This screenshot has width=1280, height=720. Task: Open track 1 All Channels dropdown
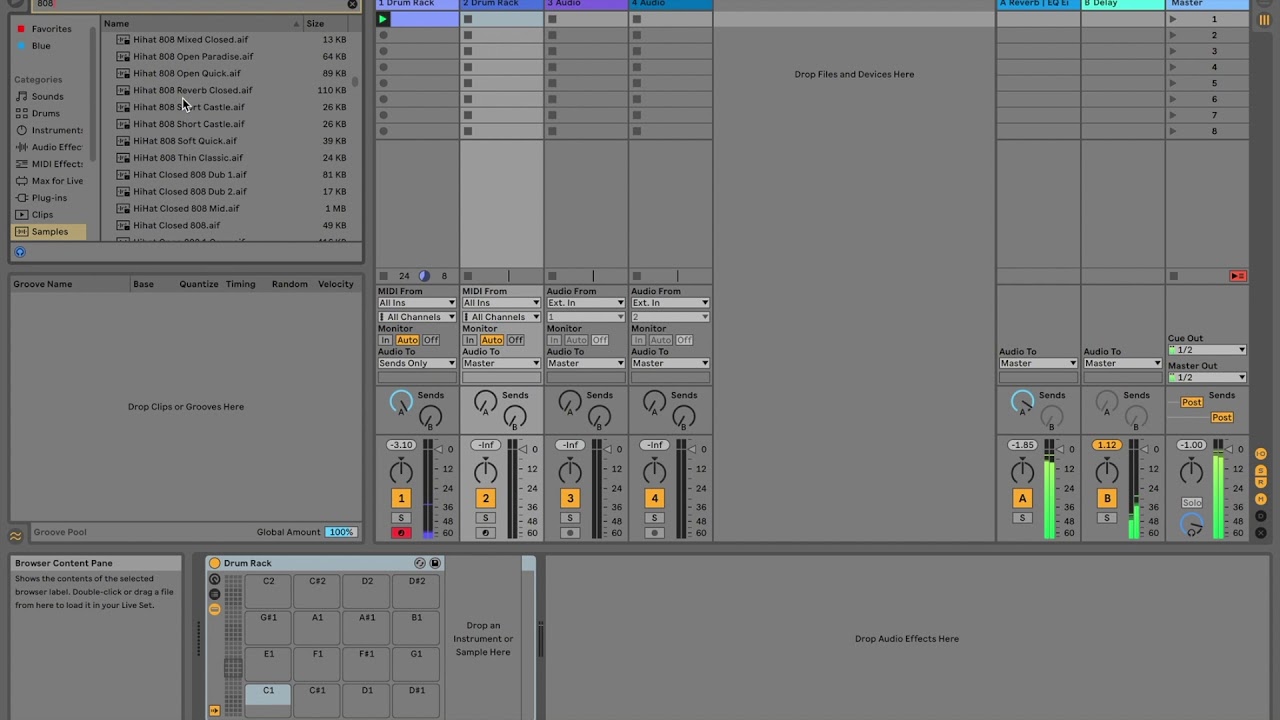point(417,317)
